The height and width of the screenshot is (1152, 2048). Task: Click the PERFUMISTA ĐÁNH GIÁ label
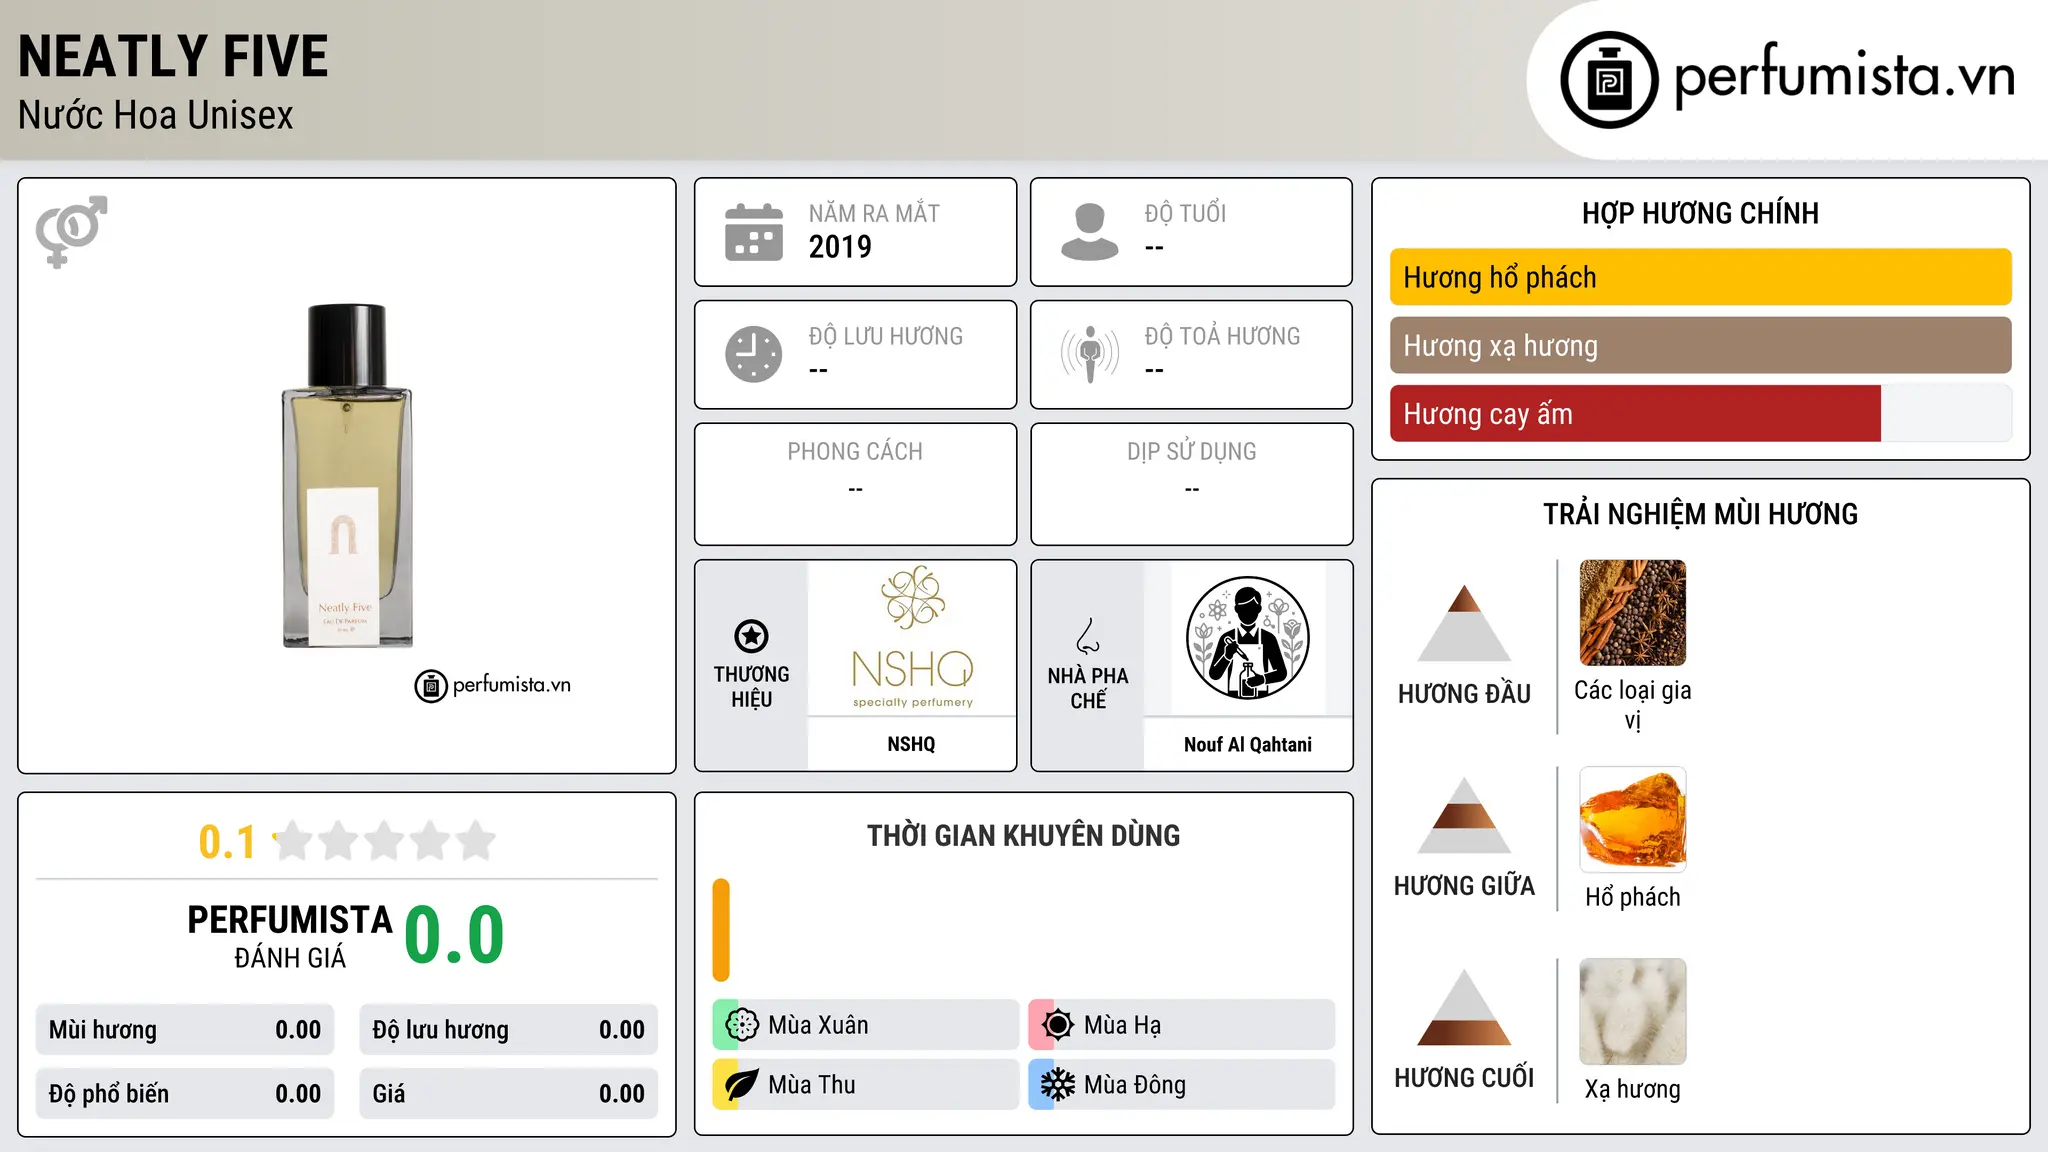(x=290, y=936)
